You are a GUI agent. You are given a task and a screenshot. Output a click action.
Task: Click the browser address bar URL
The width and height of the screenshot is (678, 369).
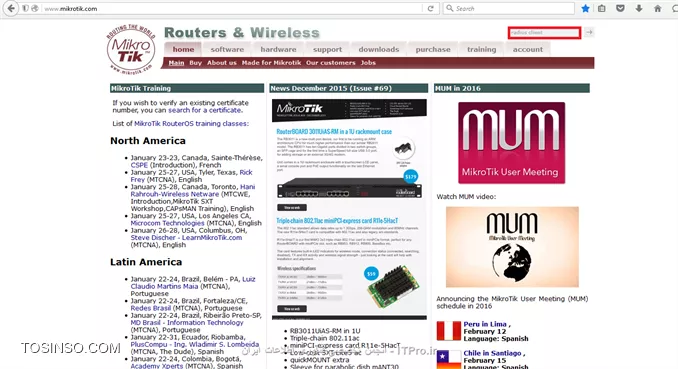point(71,9)
